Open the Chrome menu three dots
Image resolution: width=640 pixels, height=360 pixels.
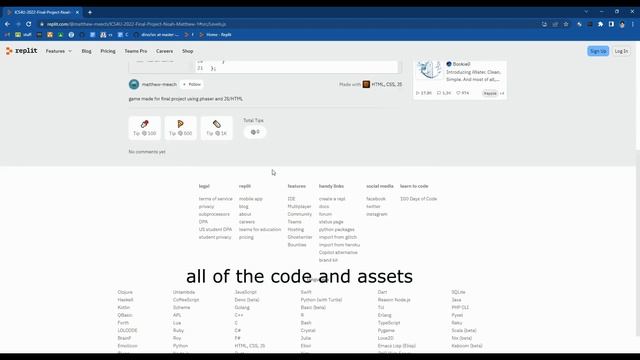click(633, 24)
